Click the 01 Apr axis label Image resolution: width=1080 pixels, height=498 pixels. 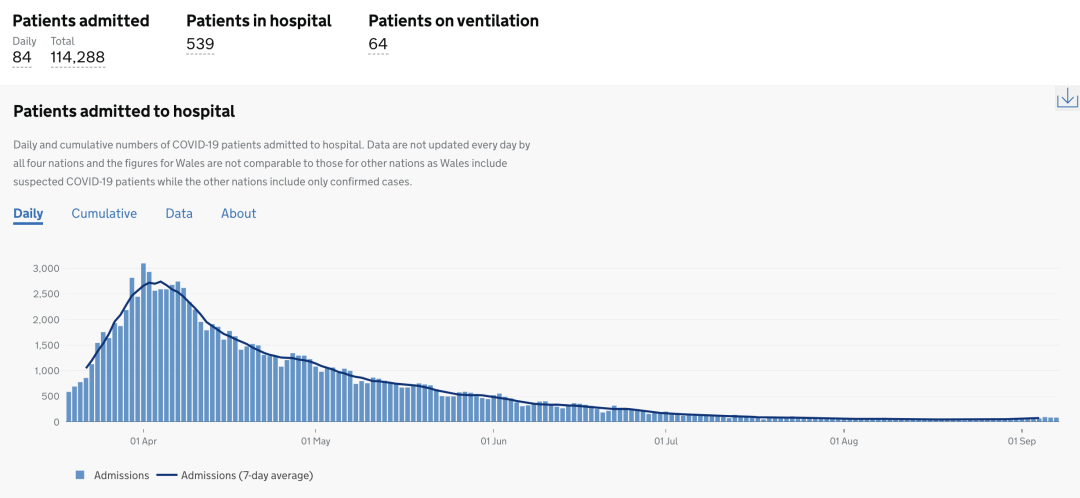[143, 440]
